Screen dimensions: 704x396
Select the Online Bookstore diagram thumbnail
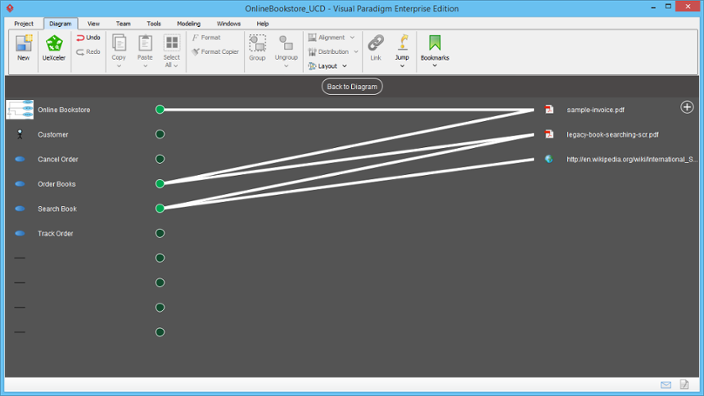tap(20, 110)
